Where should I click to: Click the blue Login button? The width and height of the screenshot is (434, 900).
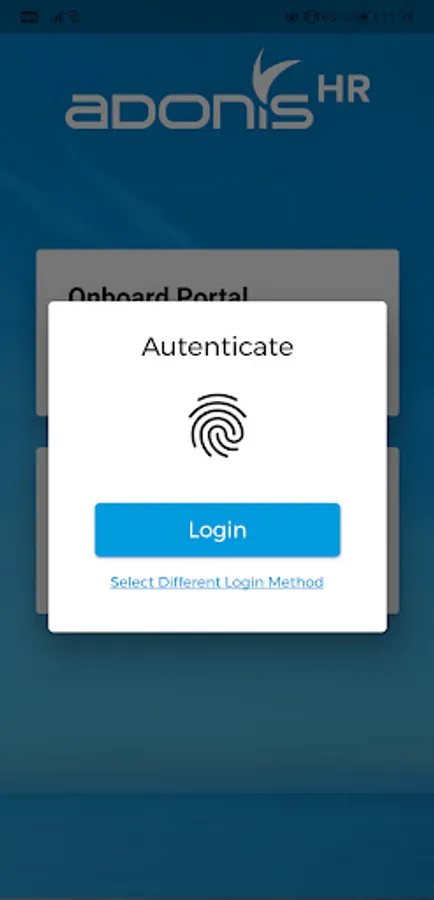(218, 530)
